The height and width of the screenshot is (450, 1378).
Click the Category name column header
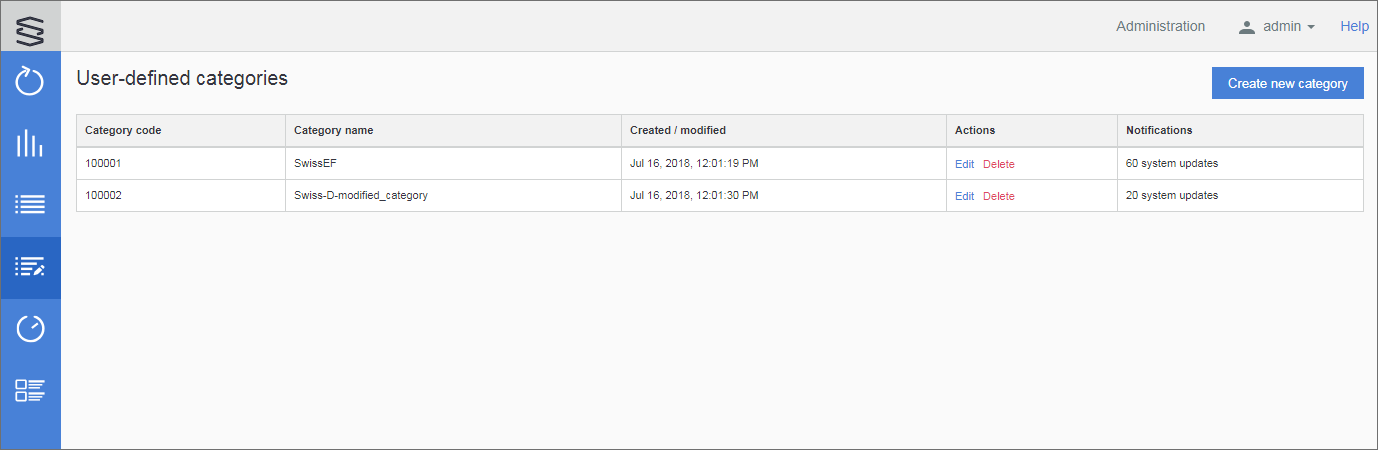pos(334,130)
